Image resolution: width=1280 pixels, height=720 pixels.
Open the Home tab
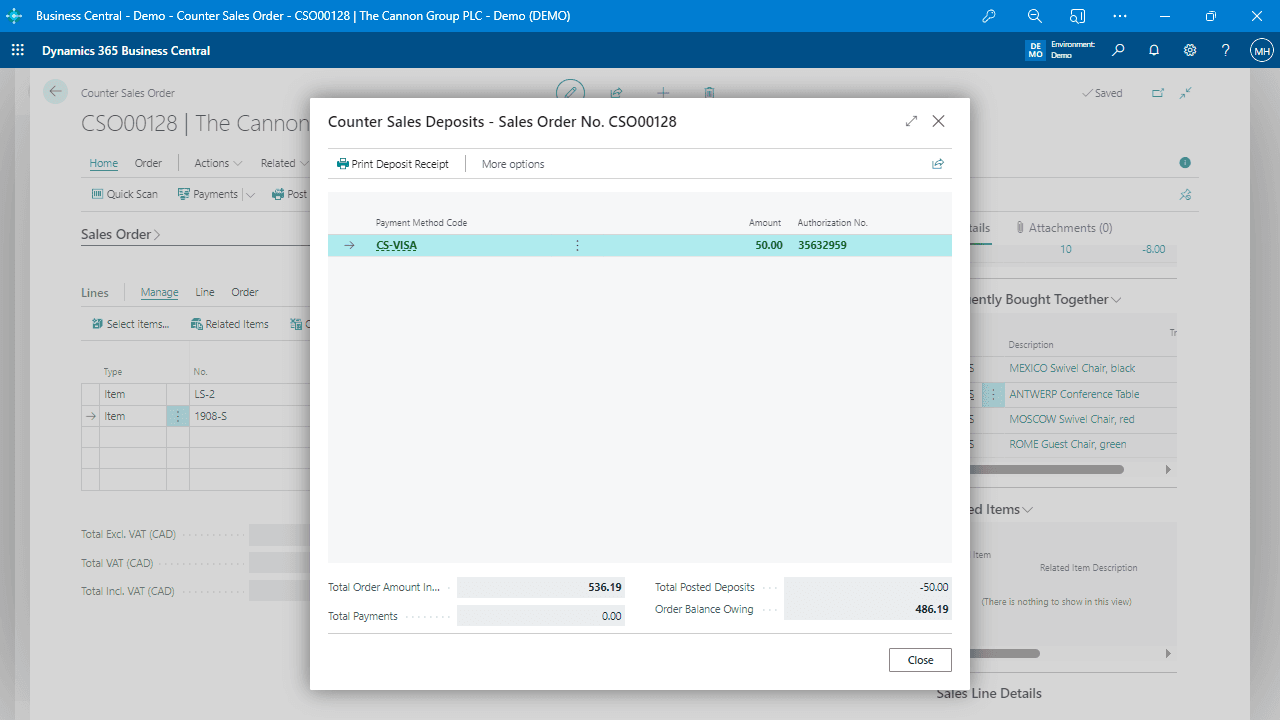[103, 163]
